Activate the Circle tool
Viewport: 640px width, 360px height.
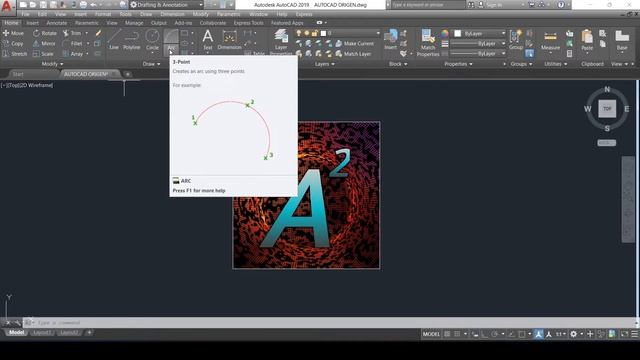152,40
